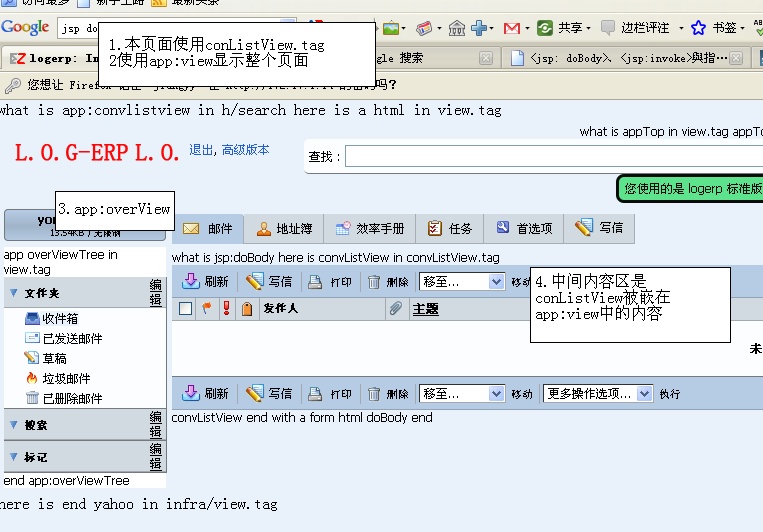Click the key icon in the password bar
Viewport: 763px width, 532px height.
click(x=13, y=86)
